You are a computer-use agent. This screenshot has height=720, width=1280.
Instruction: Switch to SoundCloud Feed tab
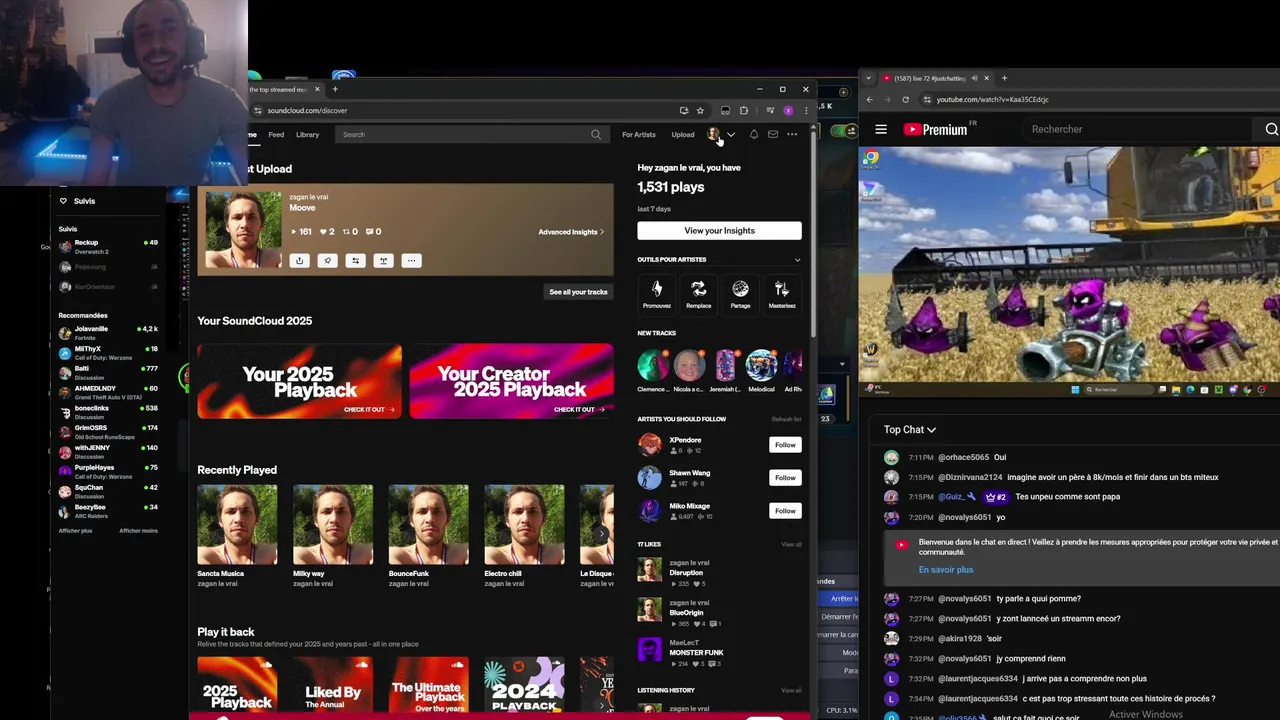point(276,134)
